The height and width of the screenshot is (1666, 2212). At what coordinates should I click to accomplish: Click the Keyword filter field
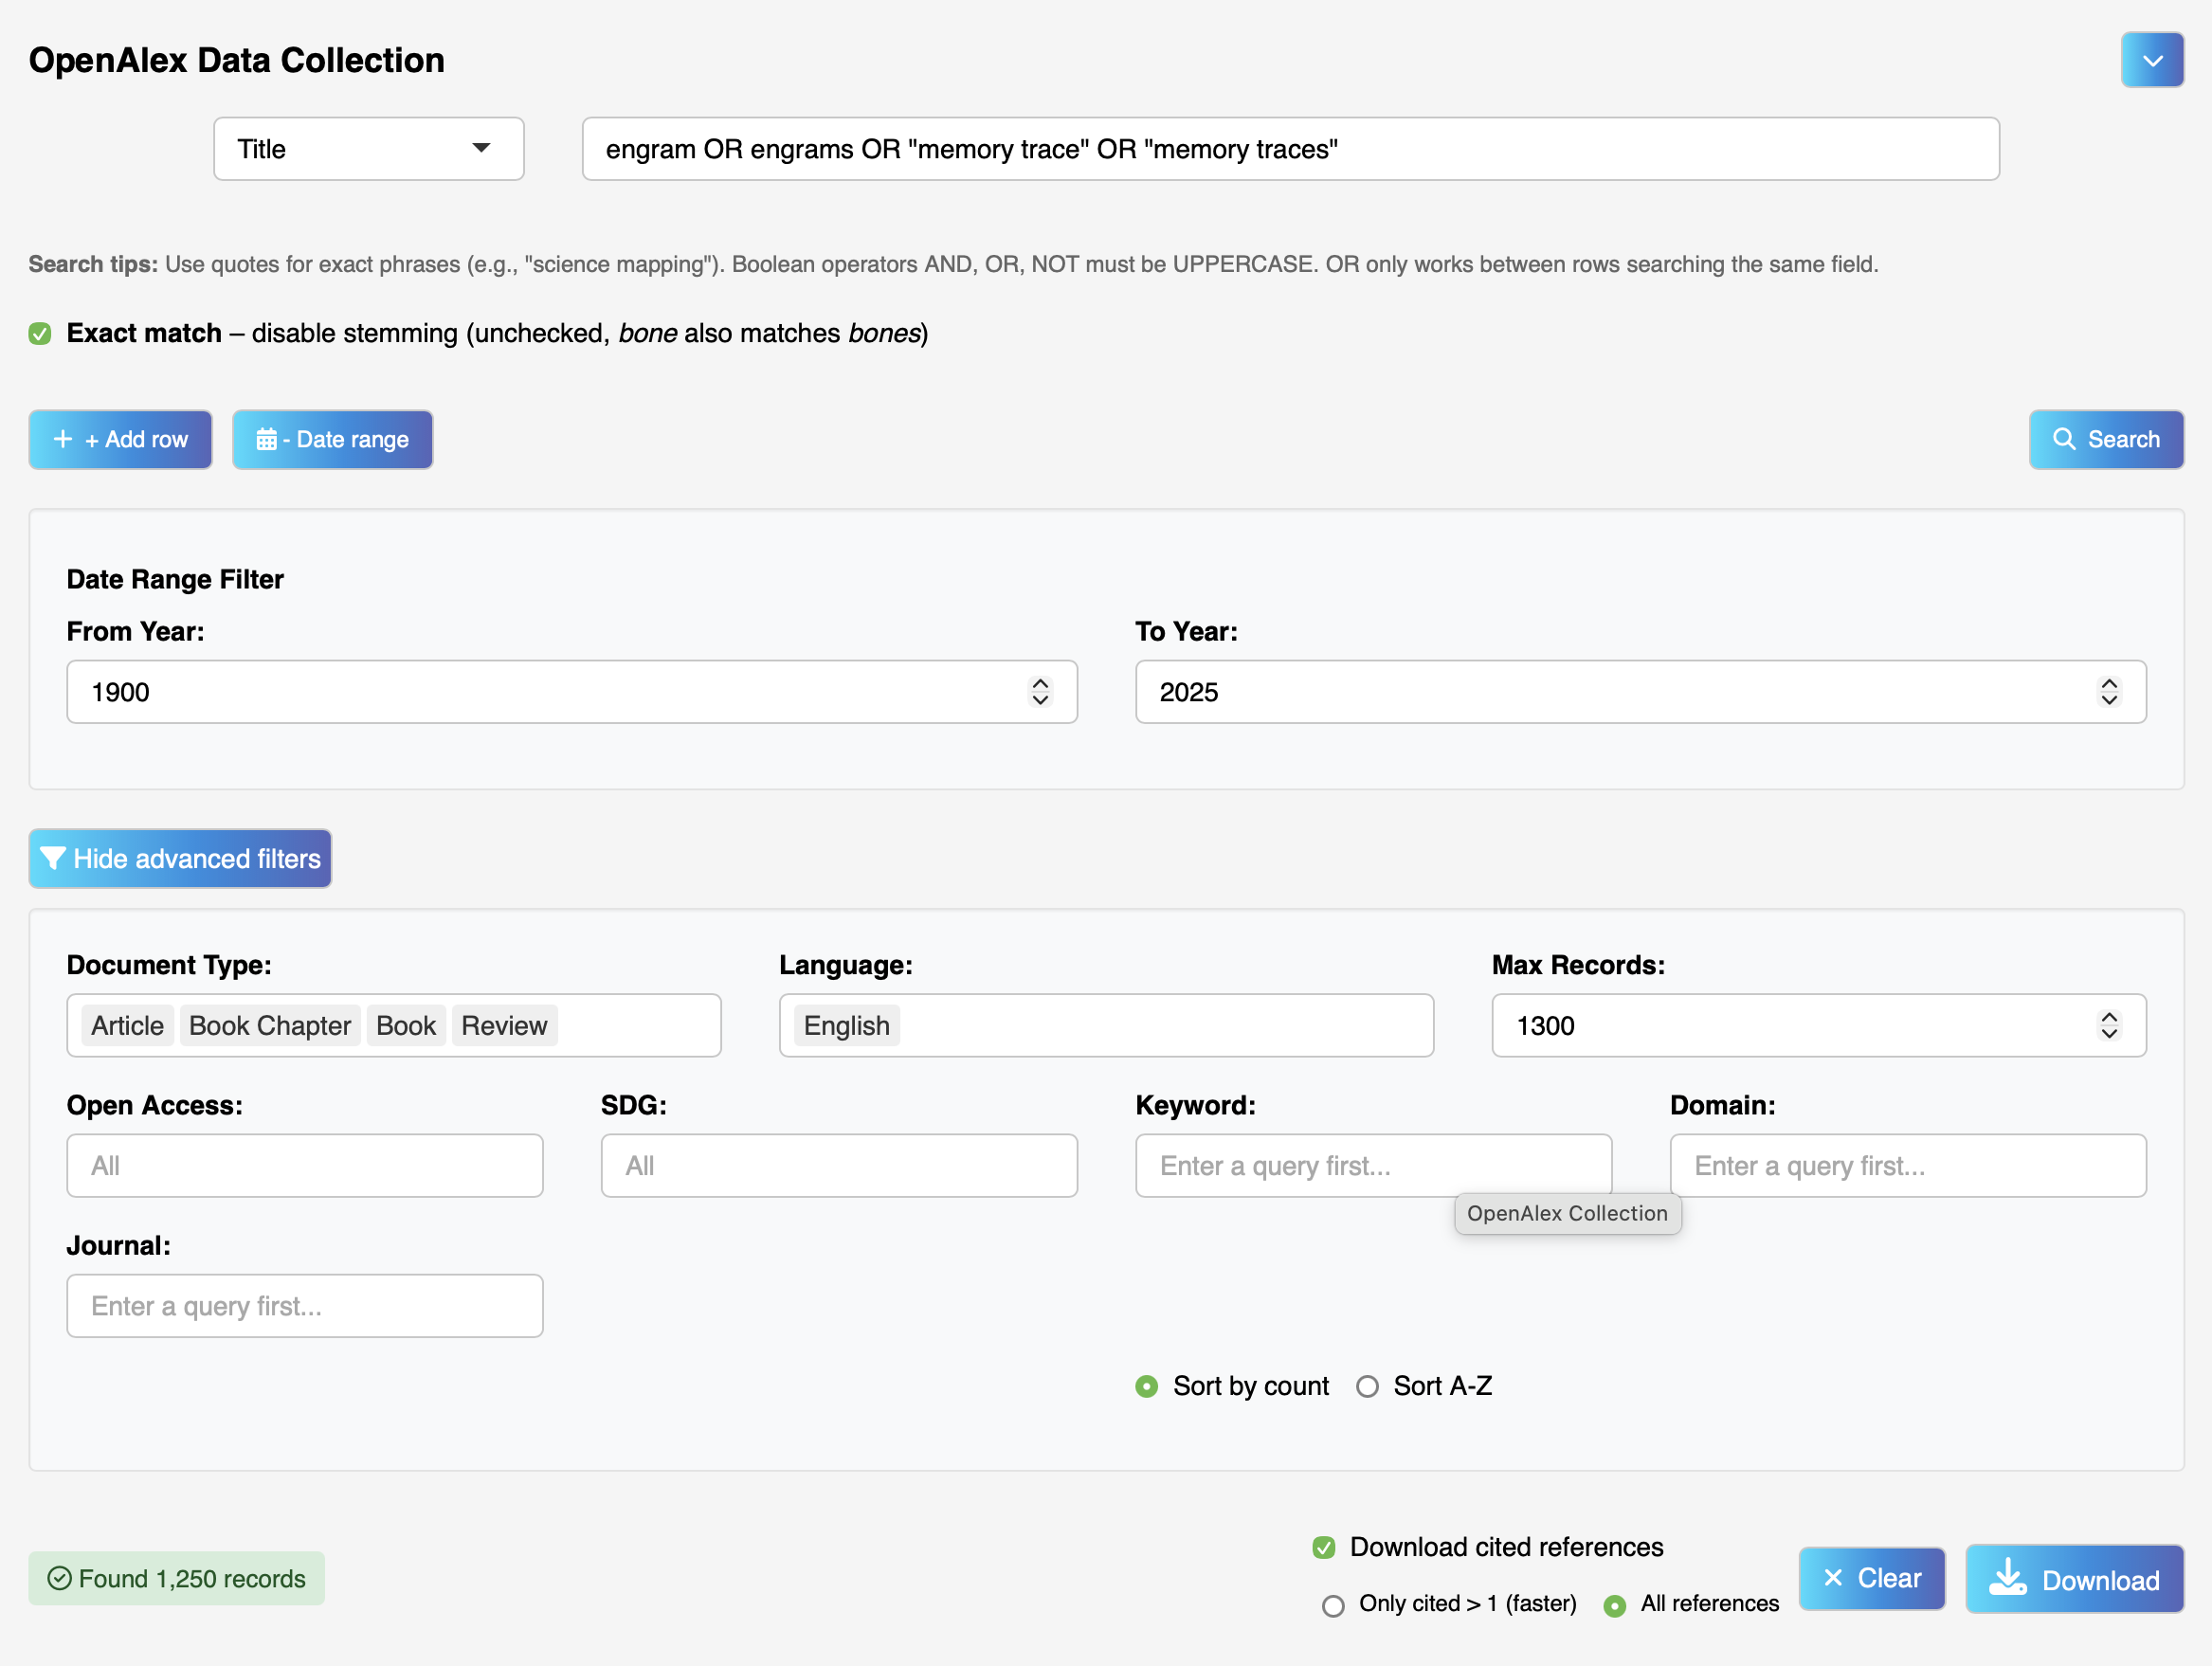(x=1373, y=1165)
